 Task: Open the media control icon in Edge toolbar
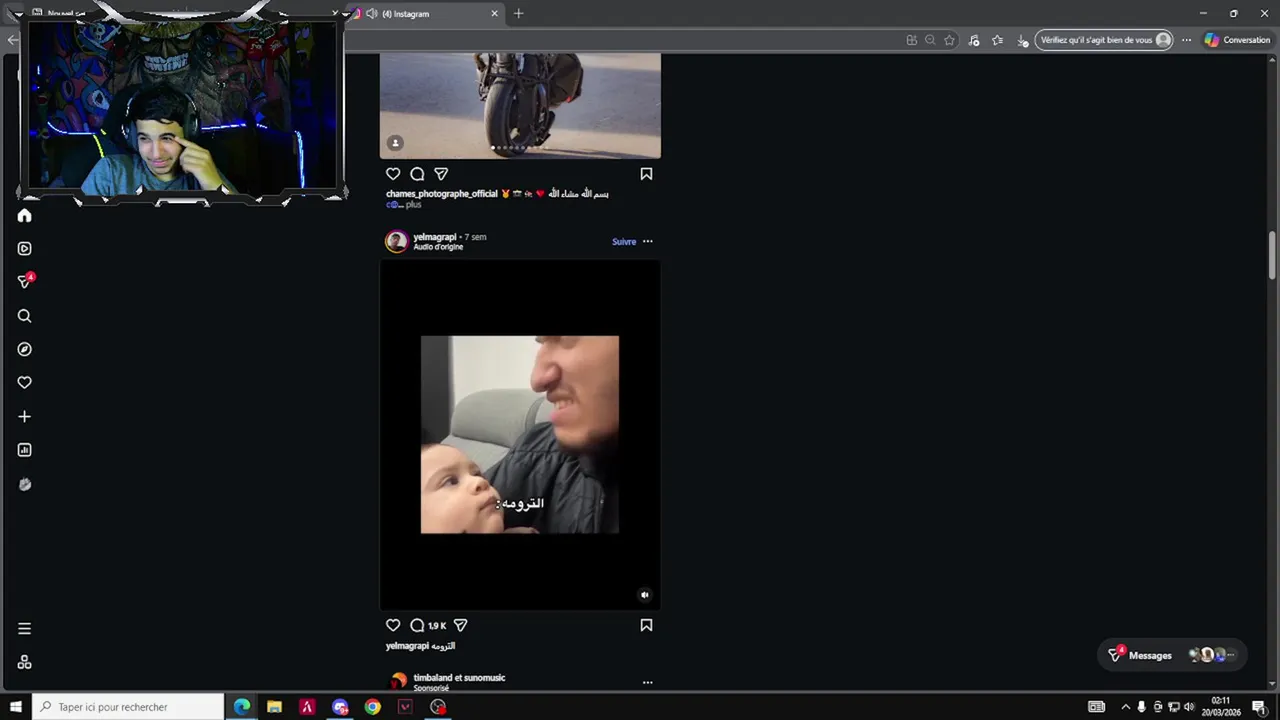[973, 40]
